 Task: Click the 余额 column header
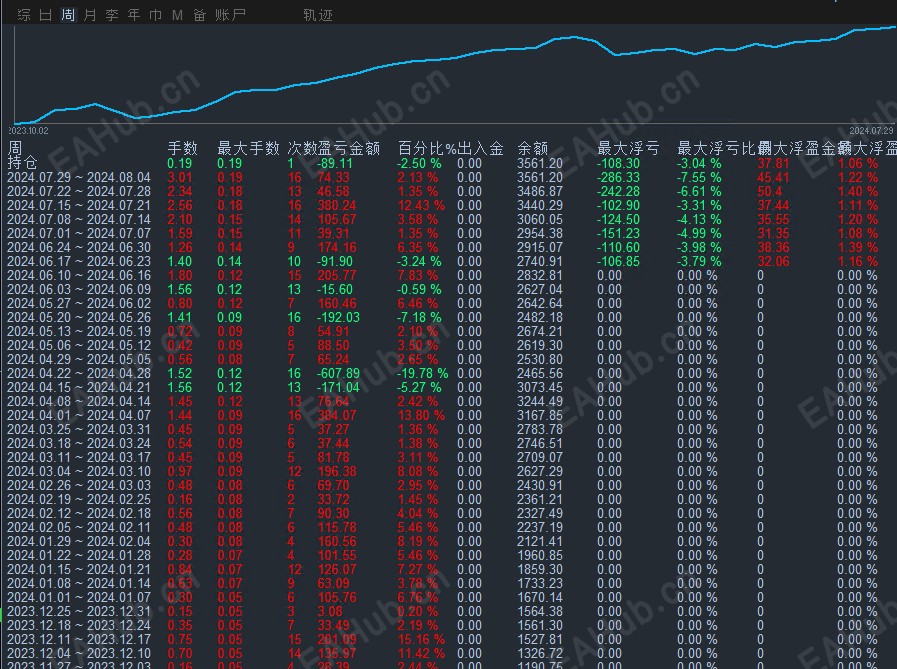(x=533, y=149)
